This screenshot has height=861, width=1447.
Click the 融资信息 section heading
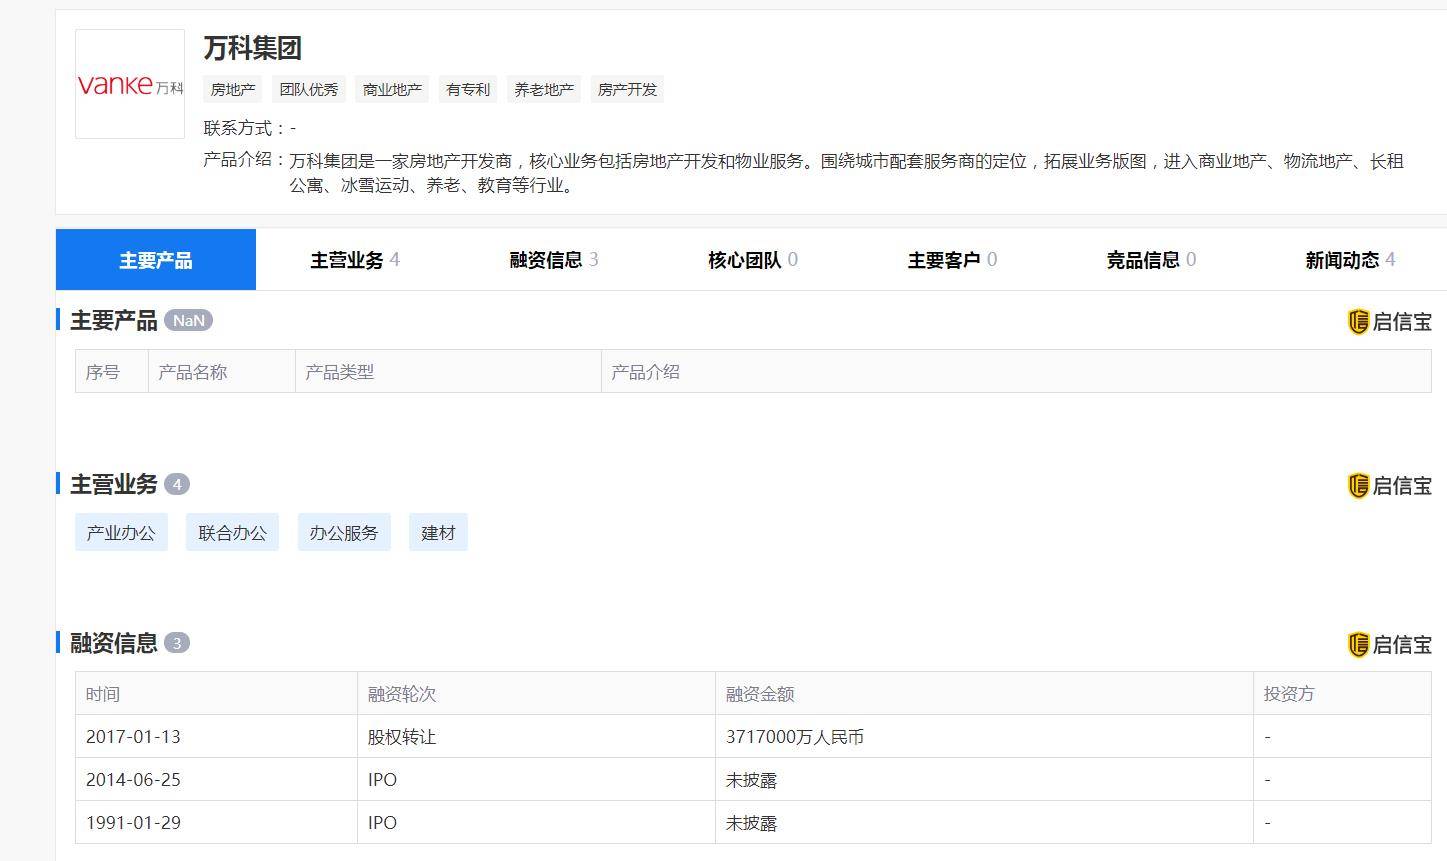pos(114,643)
